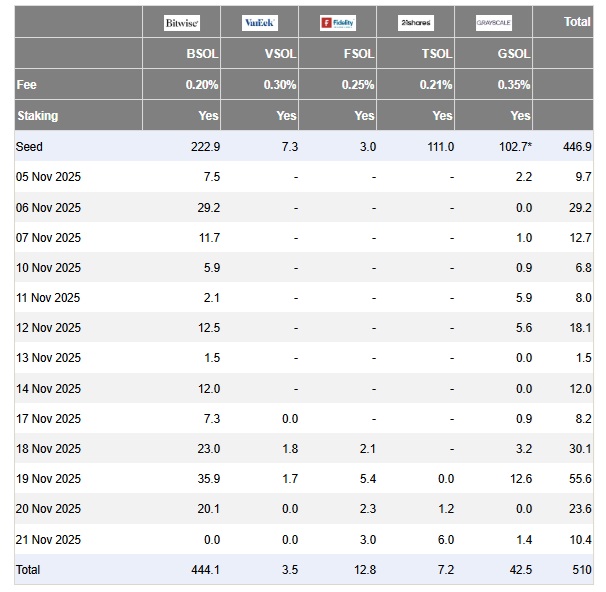Click the Bitwise logo
Viewport: 606px width, 592px height.
click(x=182, y=23)
